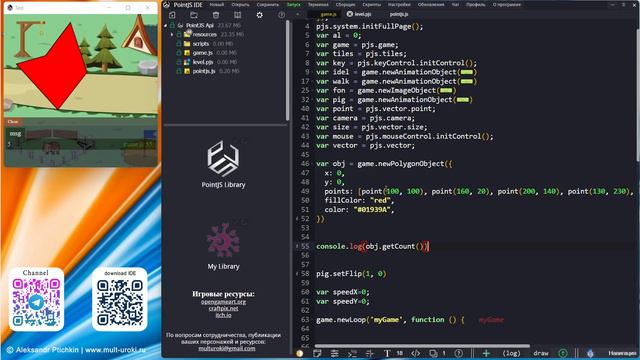The height and width of the screenshot is (360, 640).
Task: Open the opengameart.org link
Action: [223, 302]
